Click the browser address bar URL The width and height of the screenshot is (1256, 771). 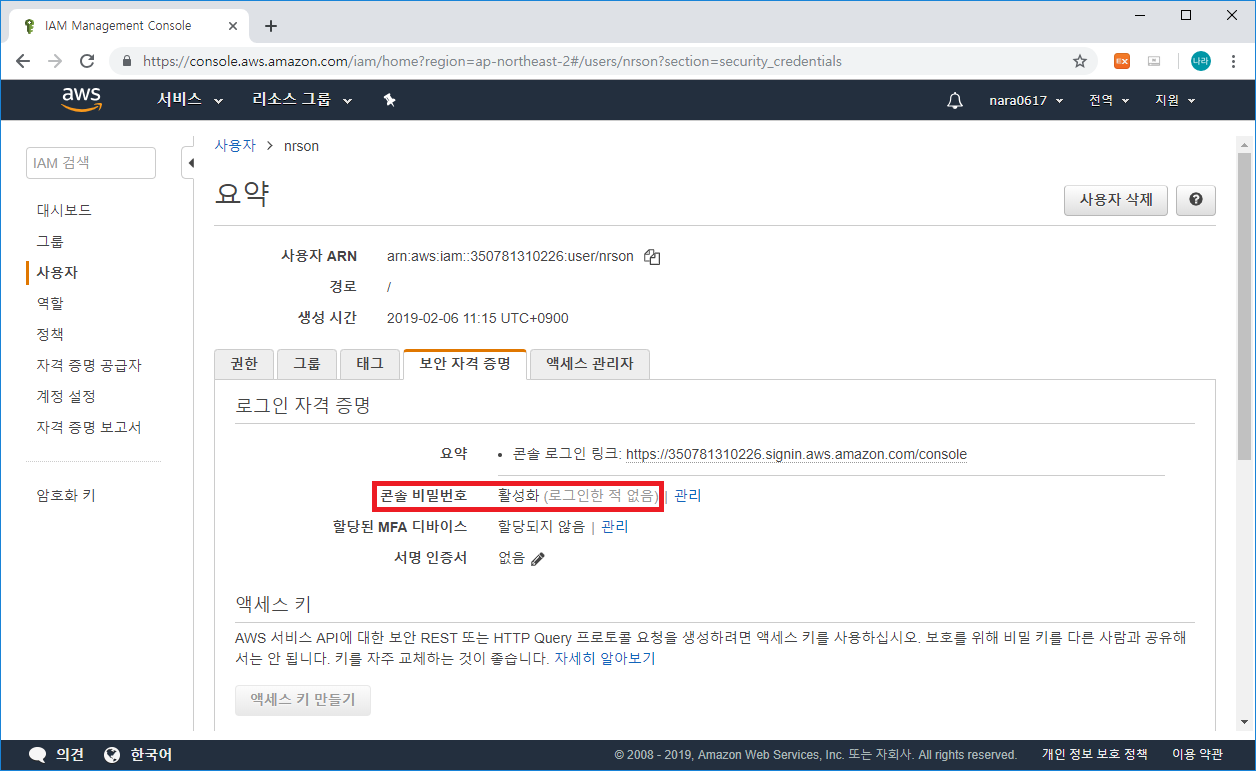[492, 61]
